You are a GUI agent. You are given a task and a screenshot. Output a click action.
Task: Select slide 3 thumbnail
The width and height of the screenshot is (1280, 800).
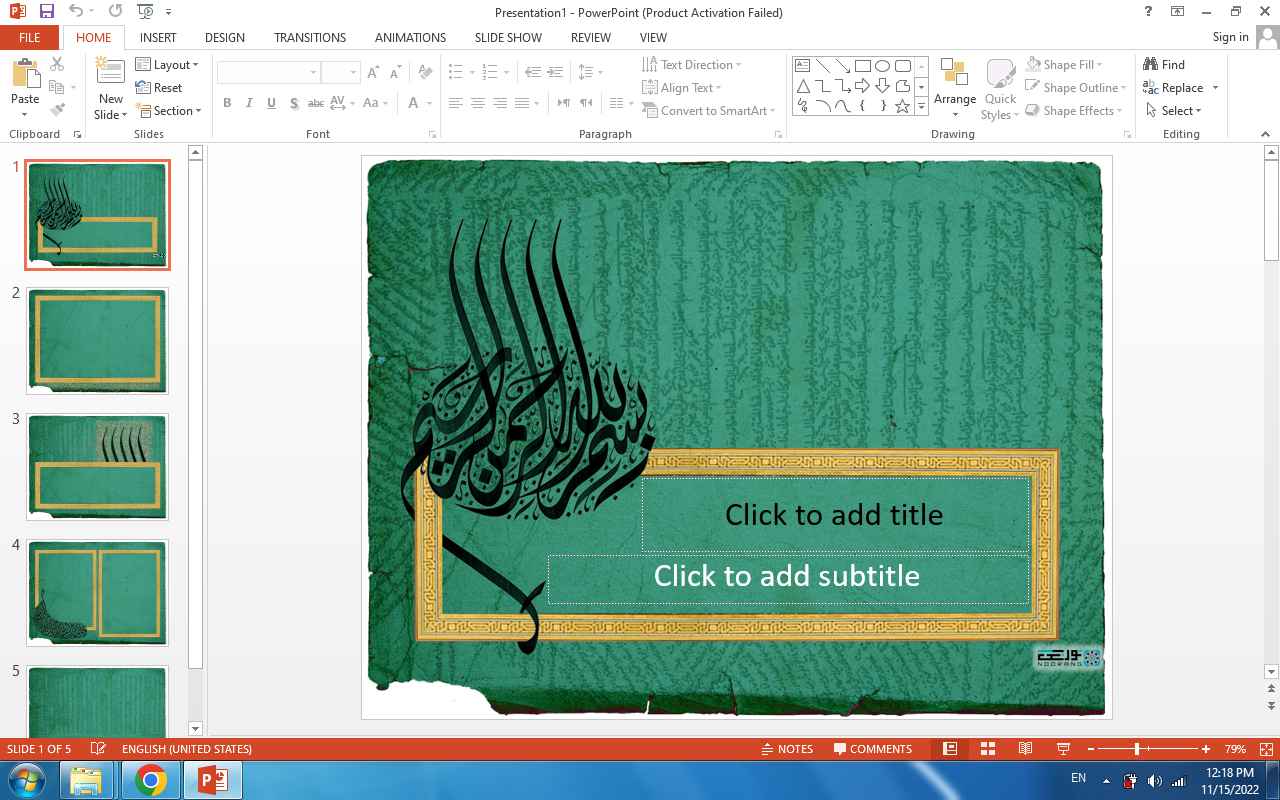click(x=97, y=467)
